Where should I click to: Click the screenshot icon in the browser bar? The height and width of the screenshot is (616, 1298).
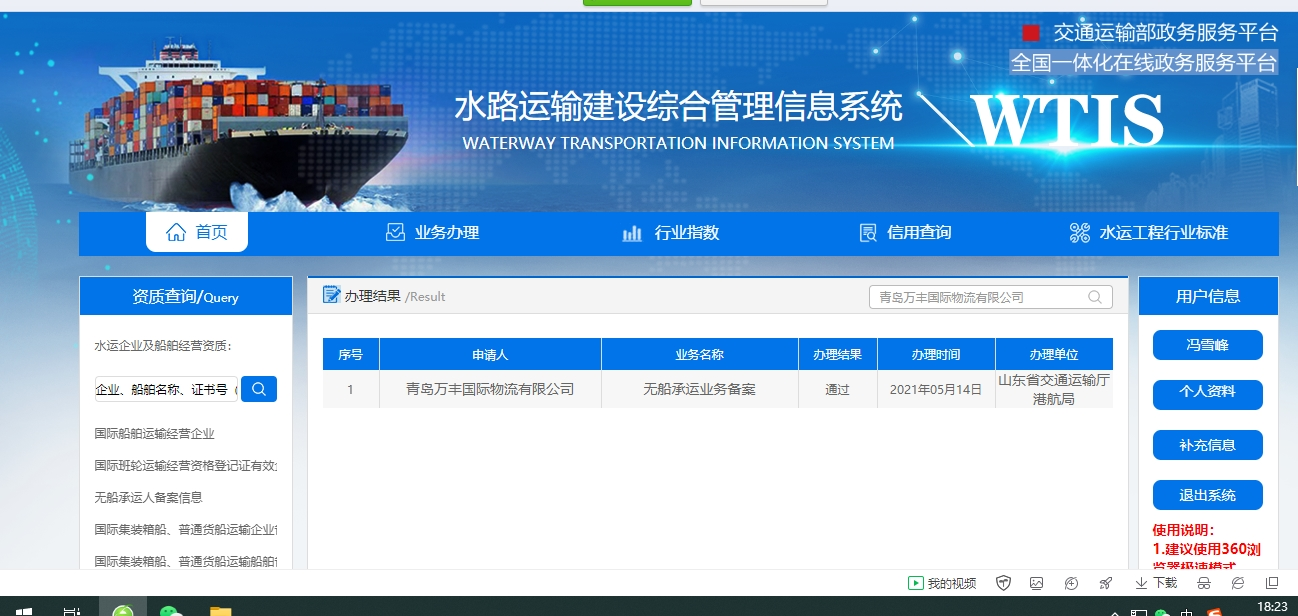point(1037,581)
